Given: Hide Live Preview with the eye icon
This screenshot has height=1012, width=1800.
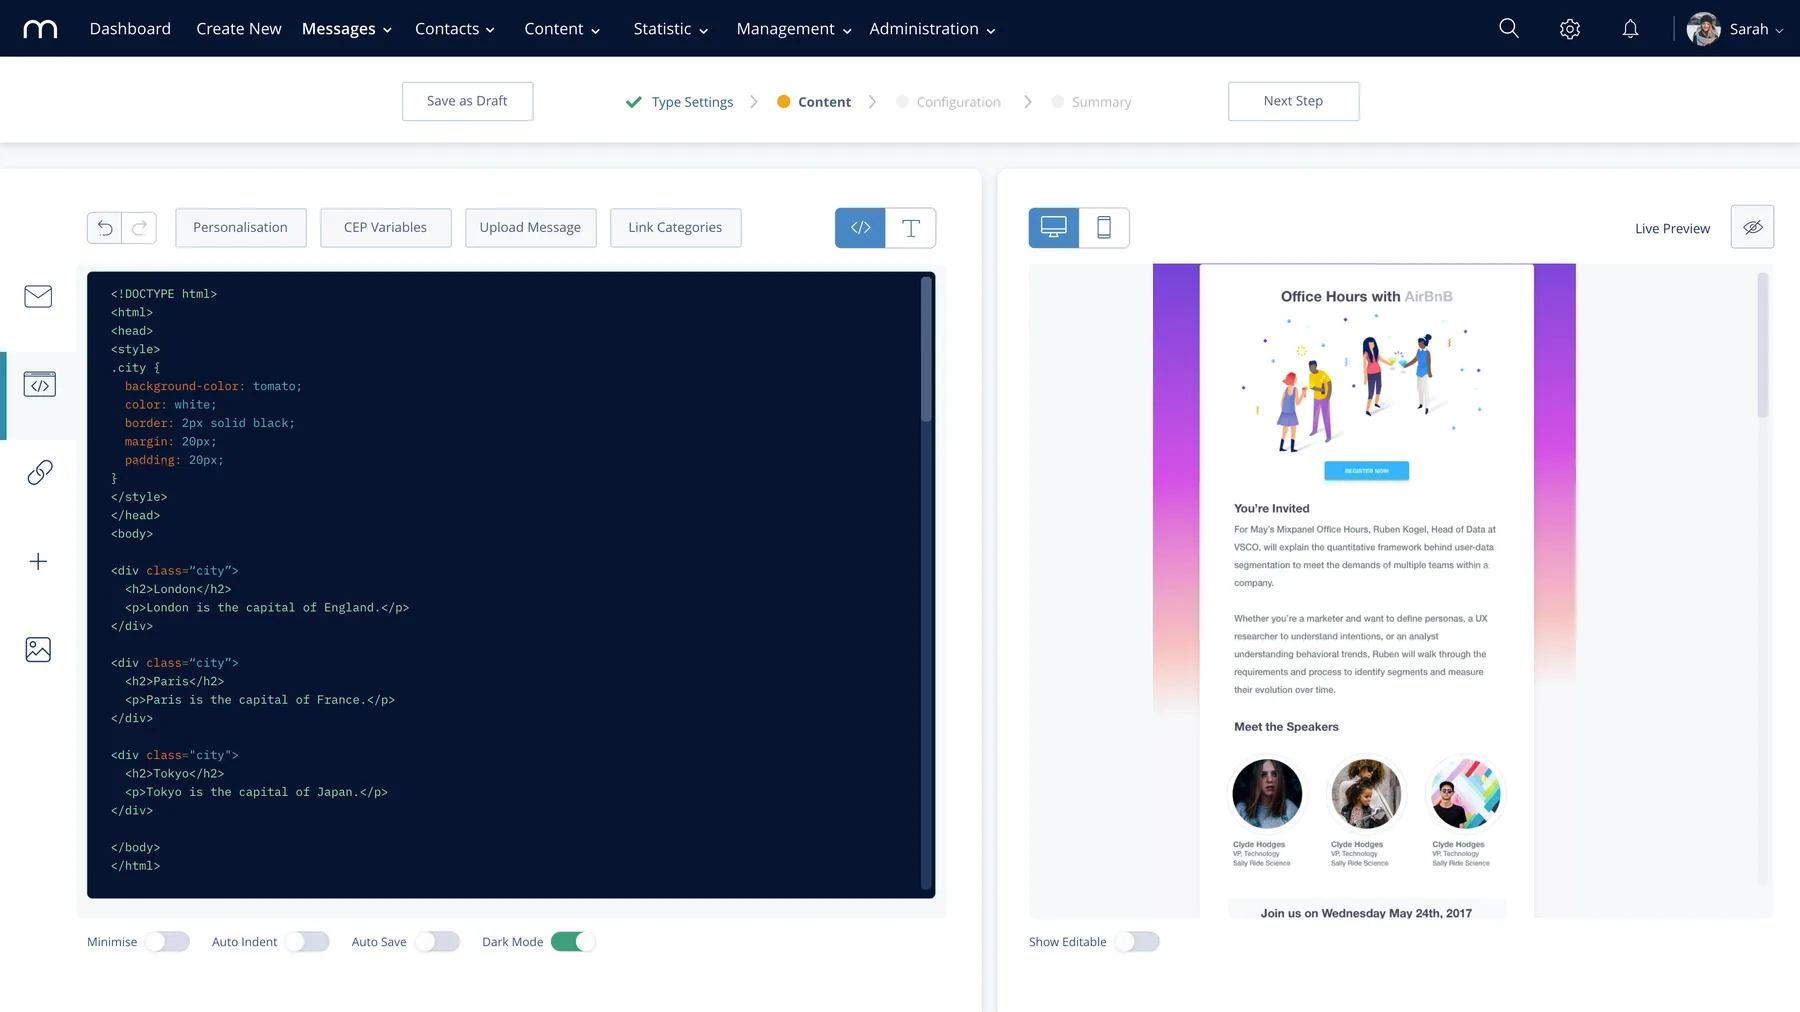Looking at the screenshot, I should (x=1753, y=227).
